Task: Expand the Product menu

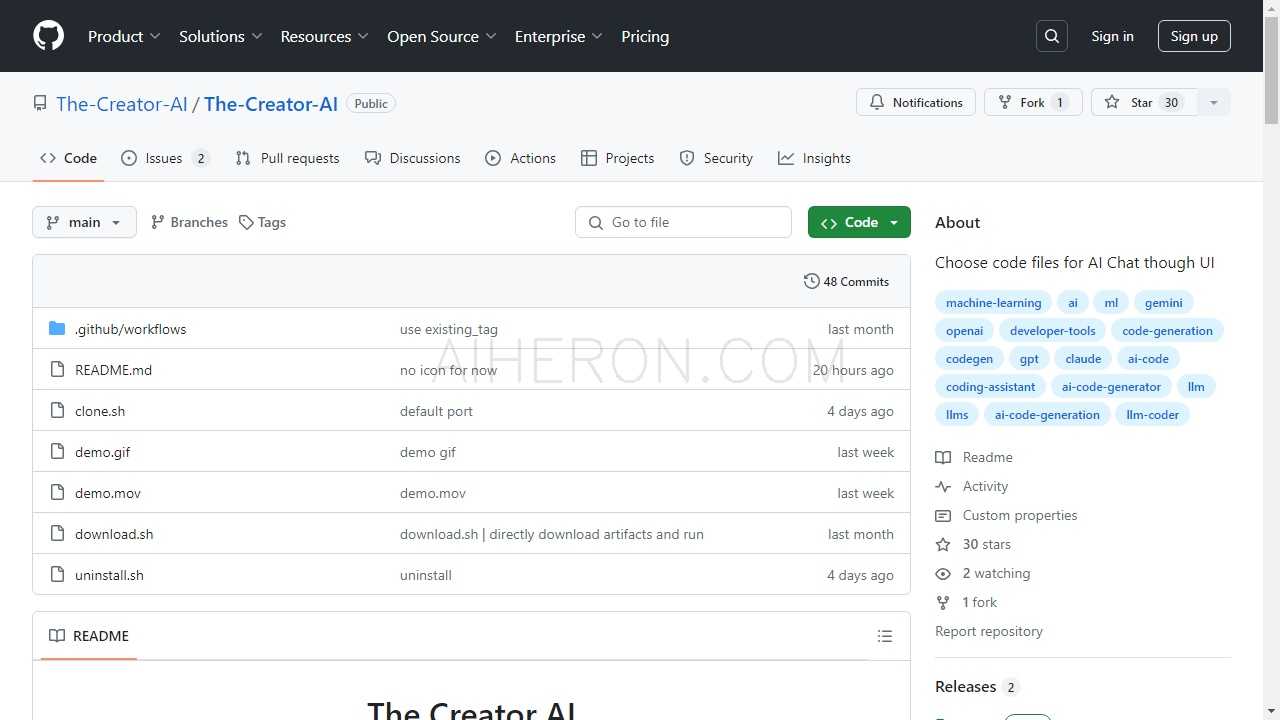Action: point(124,36)
